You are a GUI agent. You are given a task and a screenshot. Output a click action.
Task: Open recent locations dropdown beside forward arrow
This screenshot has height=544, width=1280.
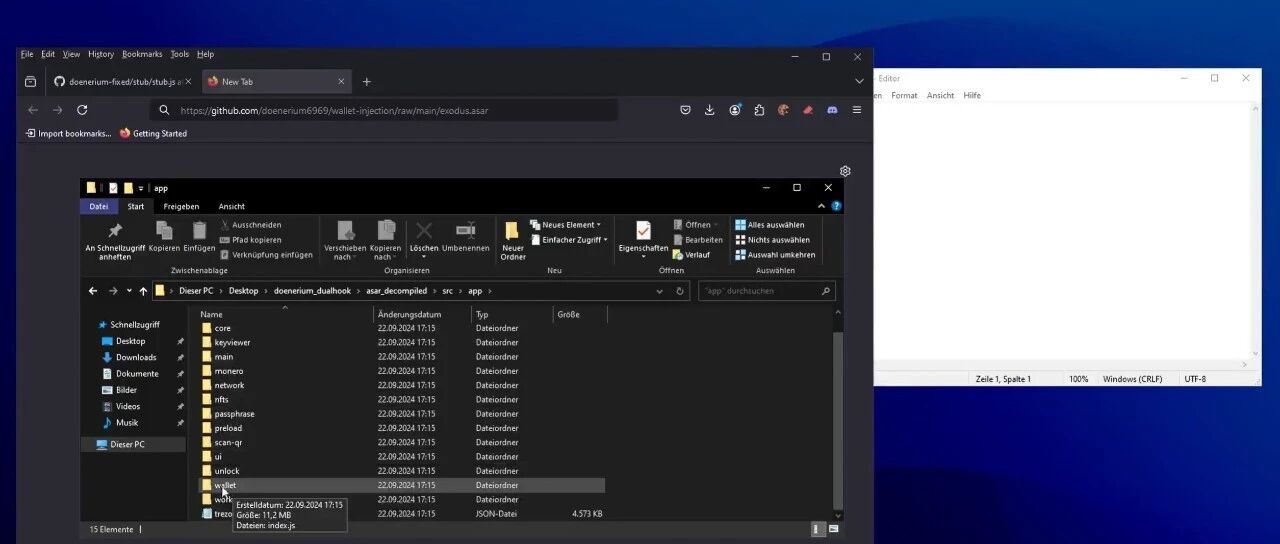coord(128,291)
